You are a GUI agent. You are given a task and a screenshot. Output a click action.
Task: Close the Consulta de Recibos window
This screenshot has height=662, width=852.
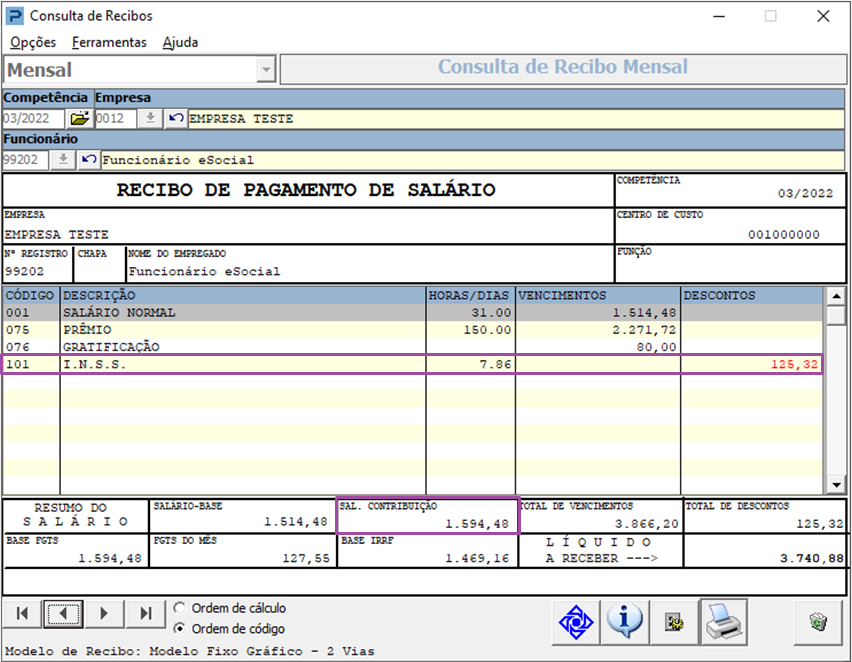point(823,16)
